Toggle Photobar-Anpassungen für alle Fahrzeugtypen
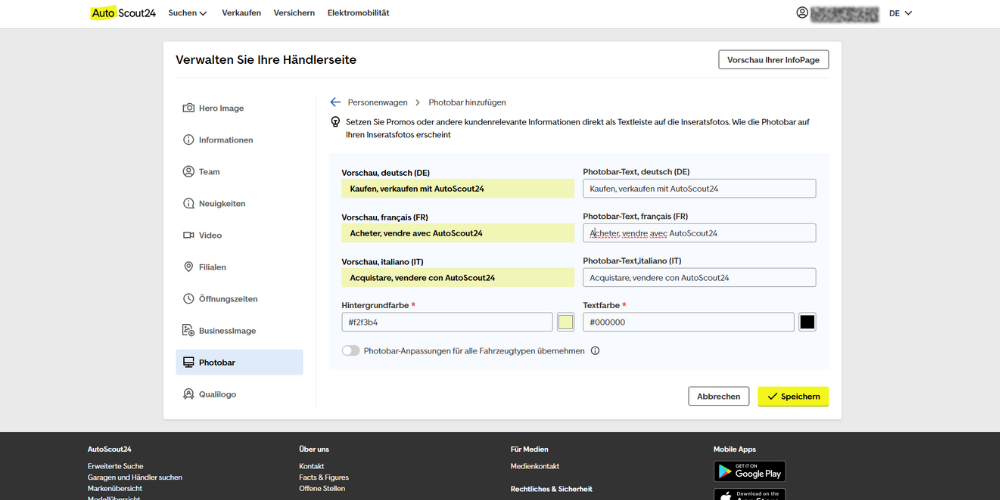 (351, 351)
